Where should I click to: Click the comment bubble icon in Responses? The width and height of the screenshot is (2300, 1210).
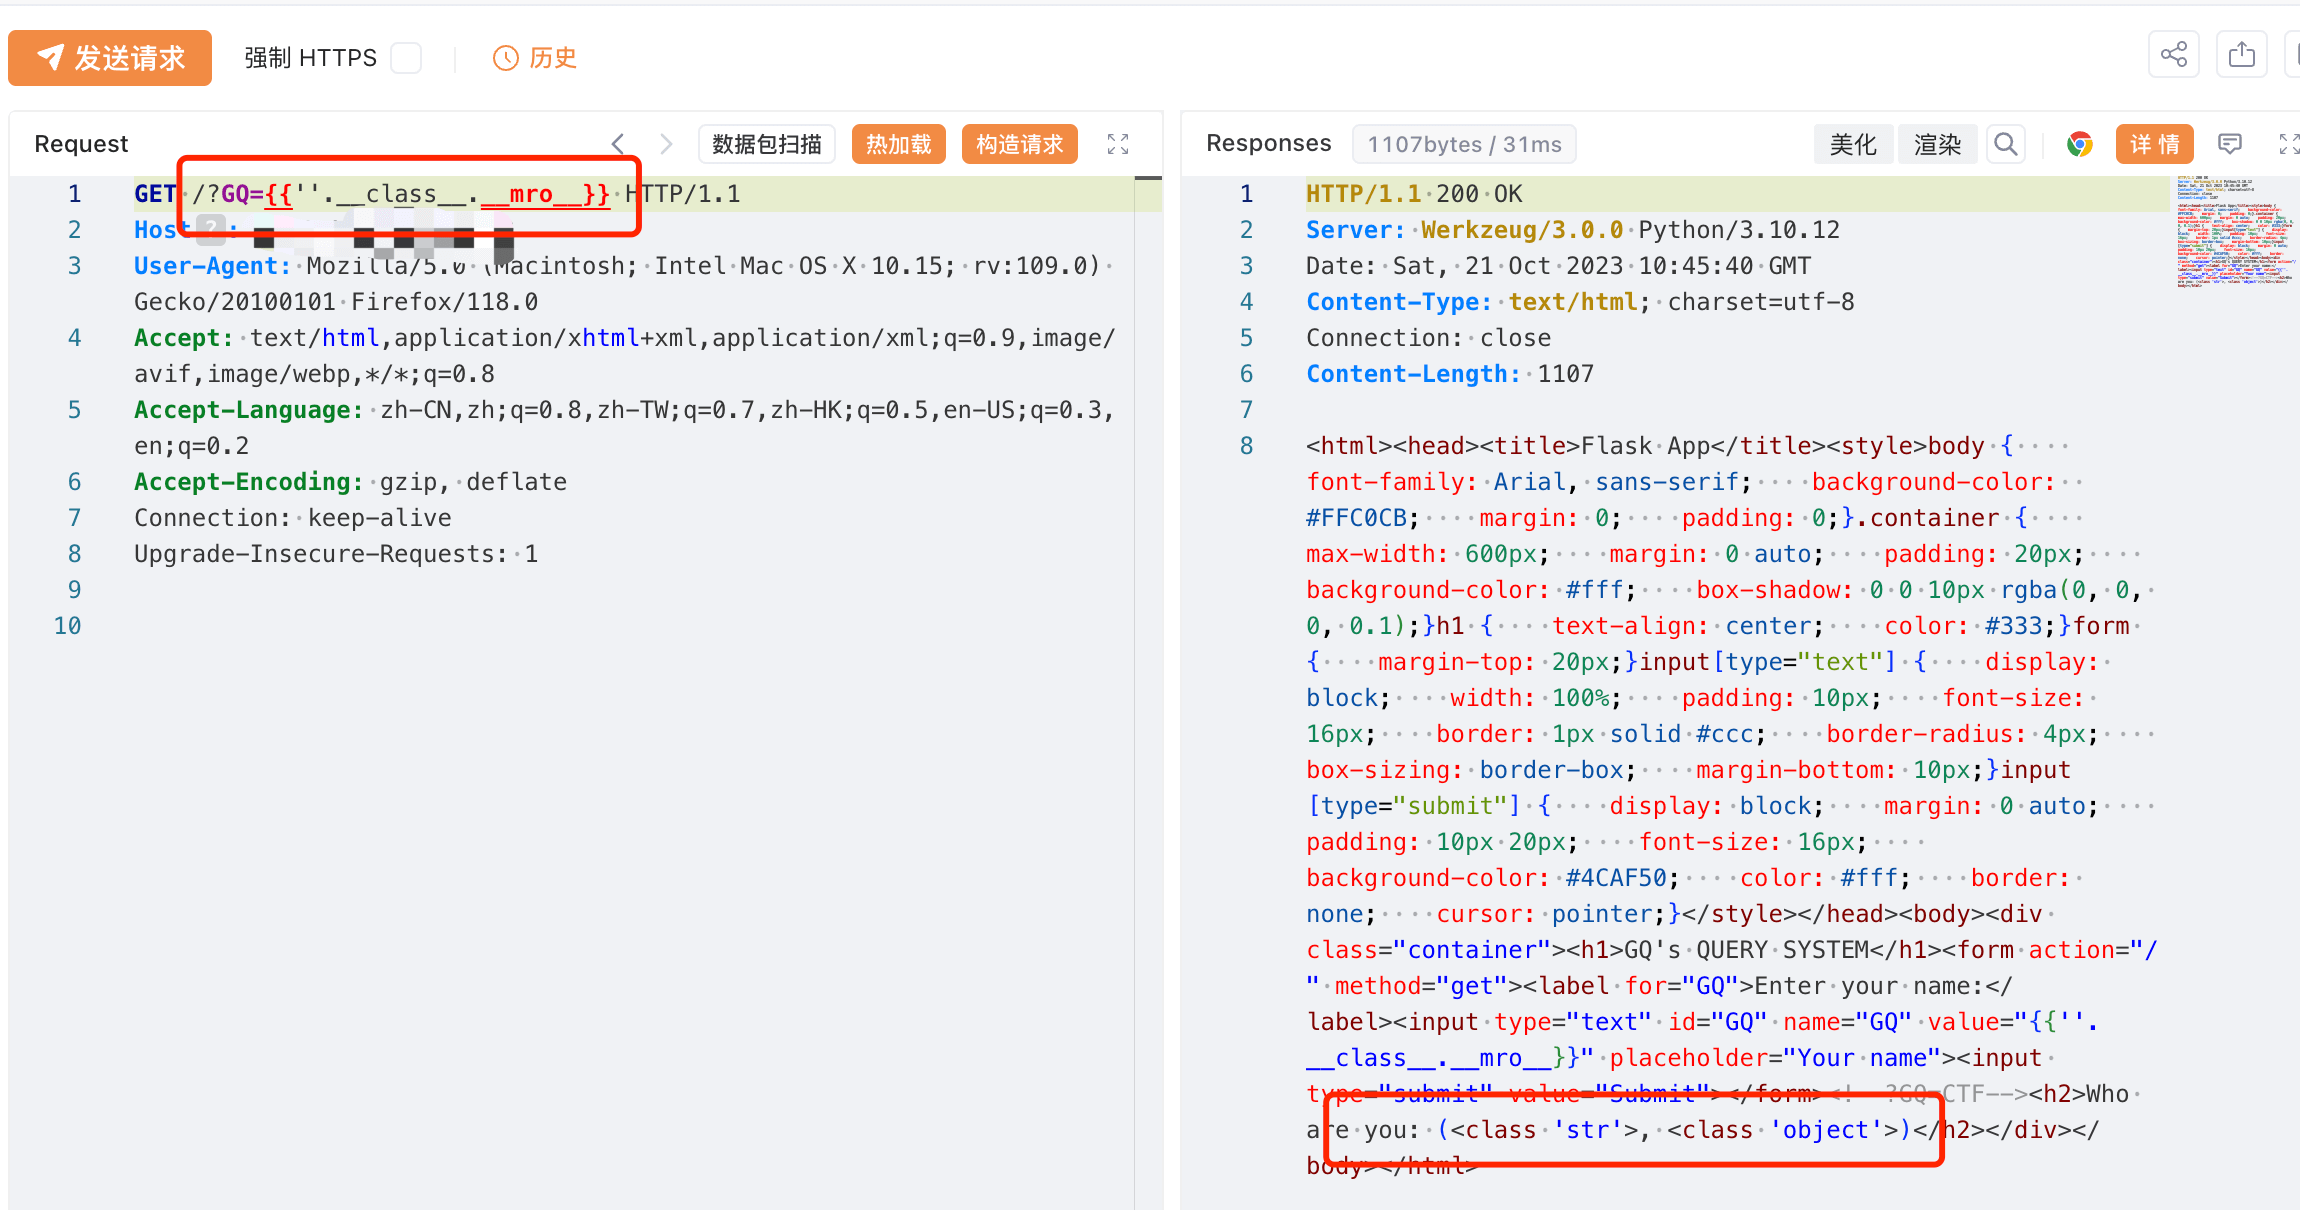click(x=2230, y=144)
